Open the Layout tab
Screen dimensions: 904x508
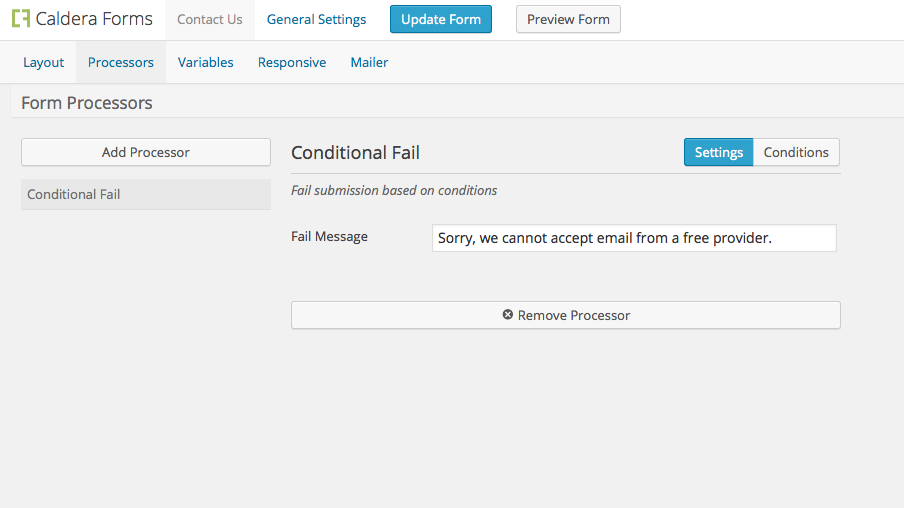[43, 62]
